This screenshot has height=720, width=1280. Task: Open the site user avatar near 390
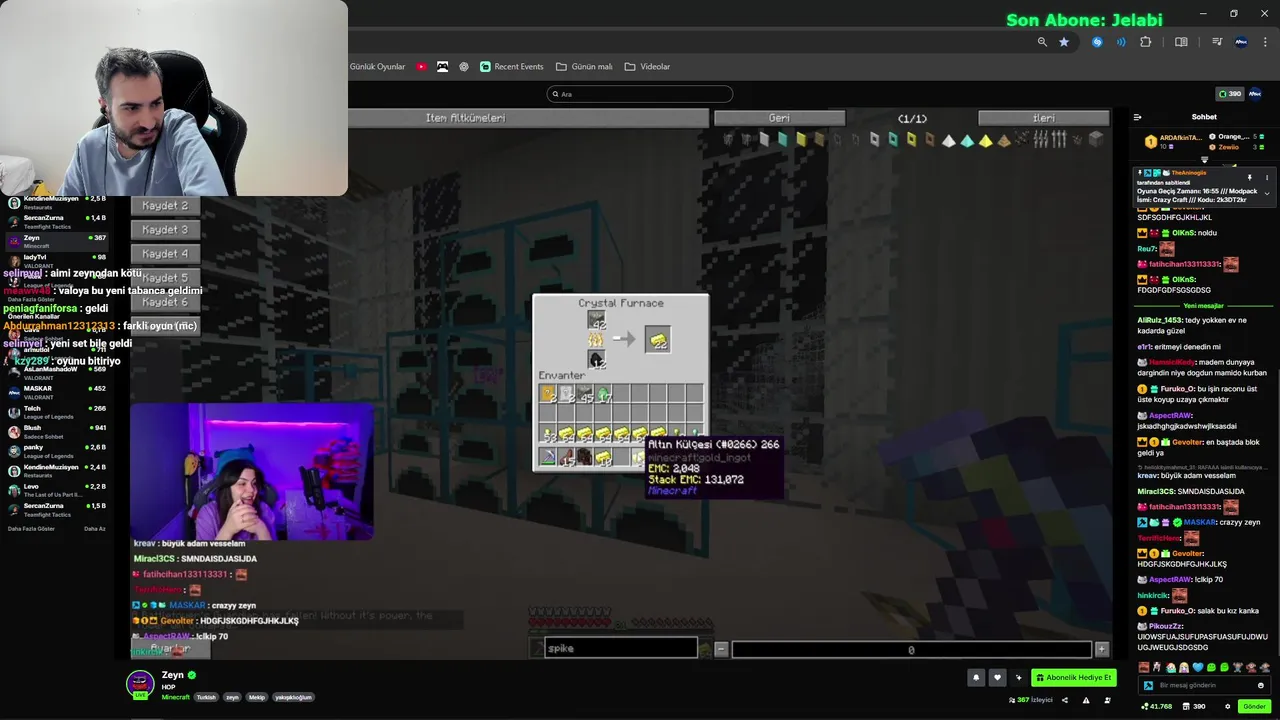[1255, 94]
